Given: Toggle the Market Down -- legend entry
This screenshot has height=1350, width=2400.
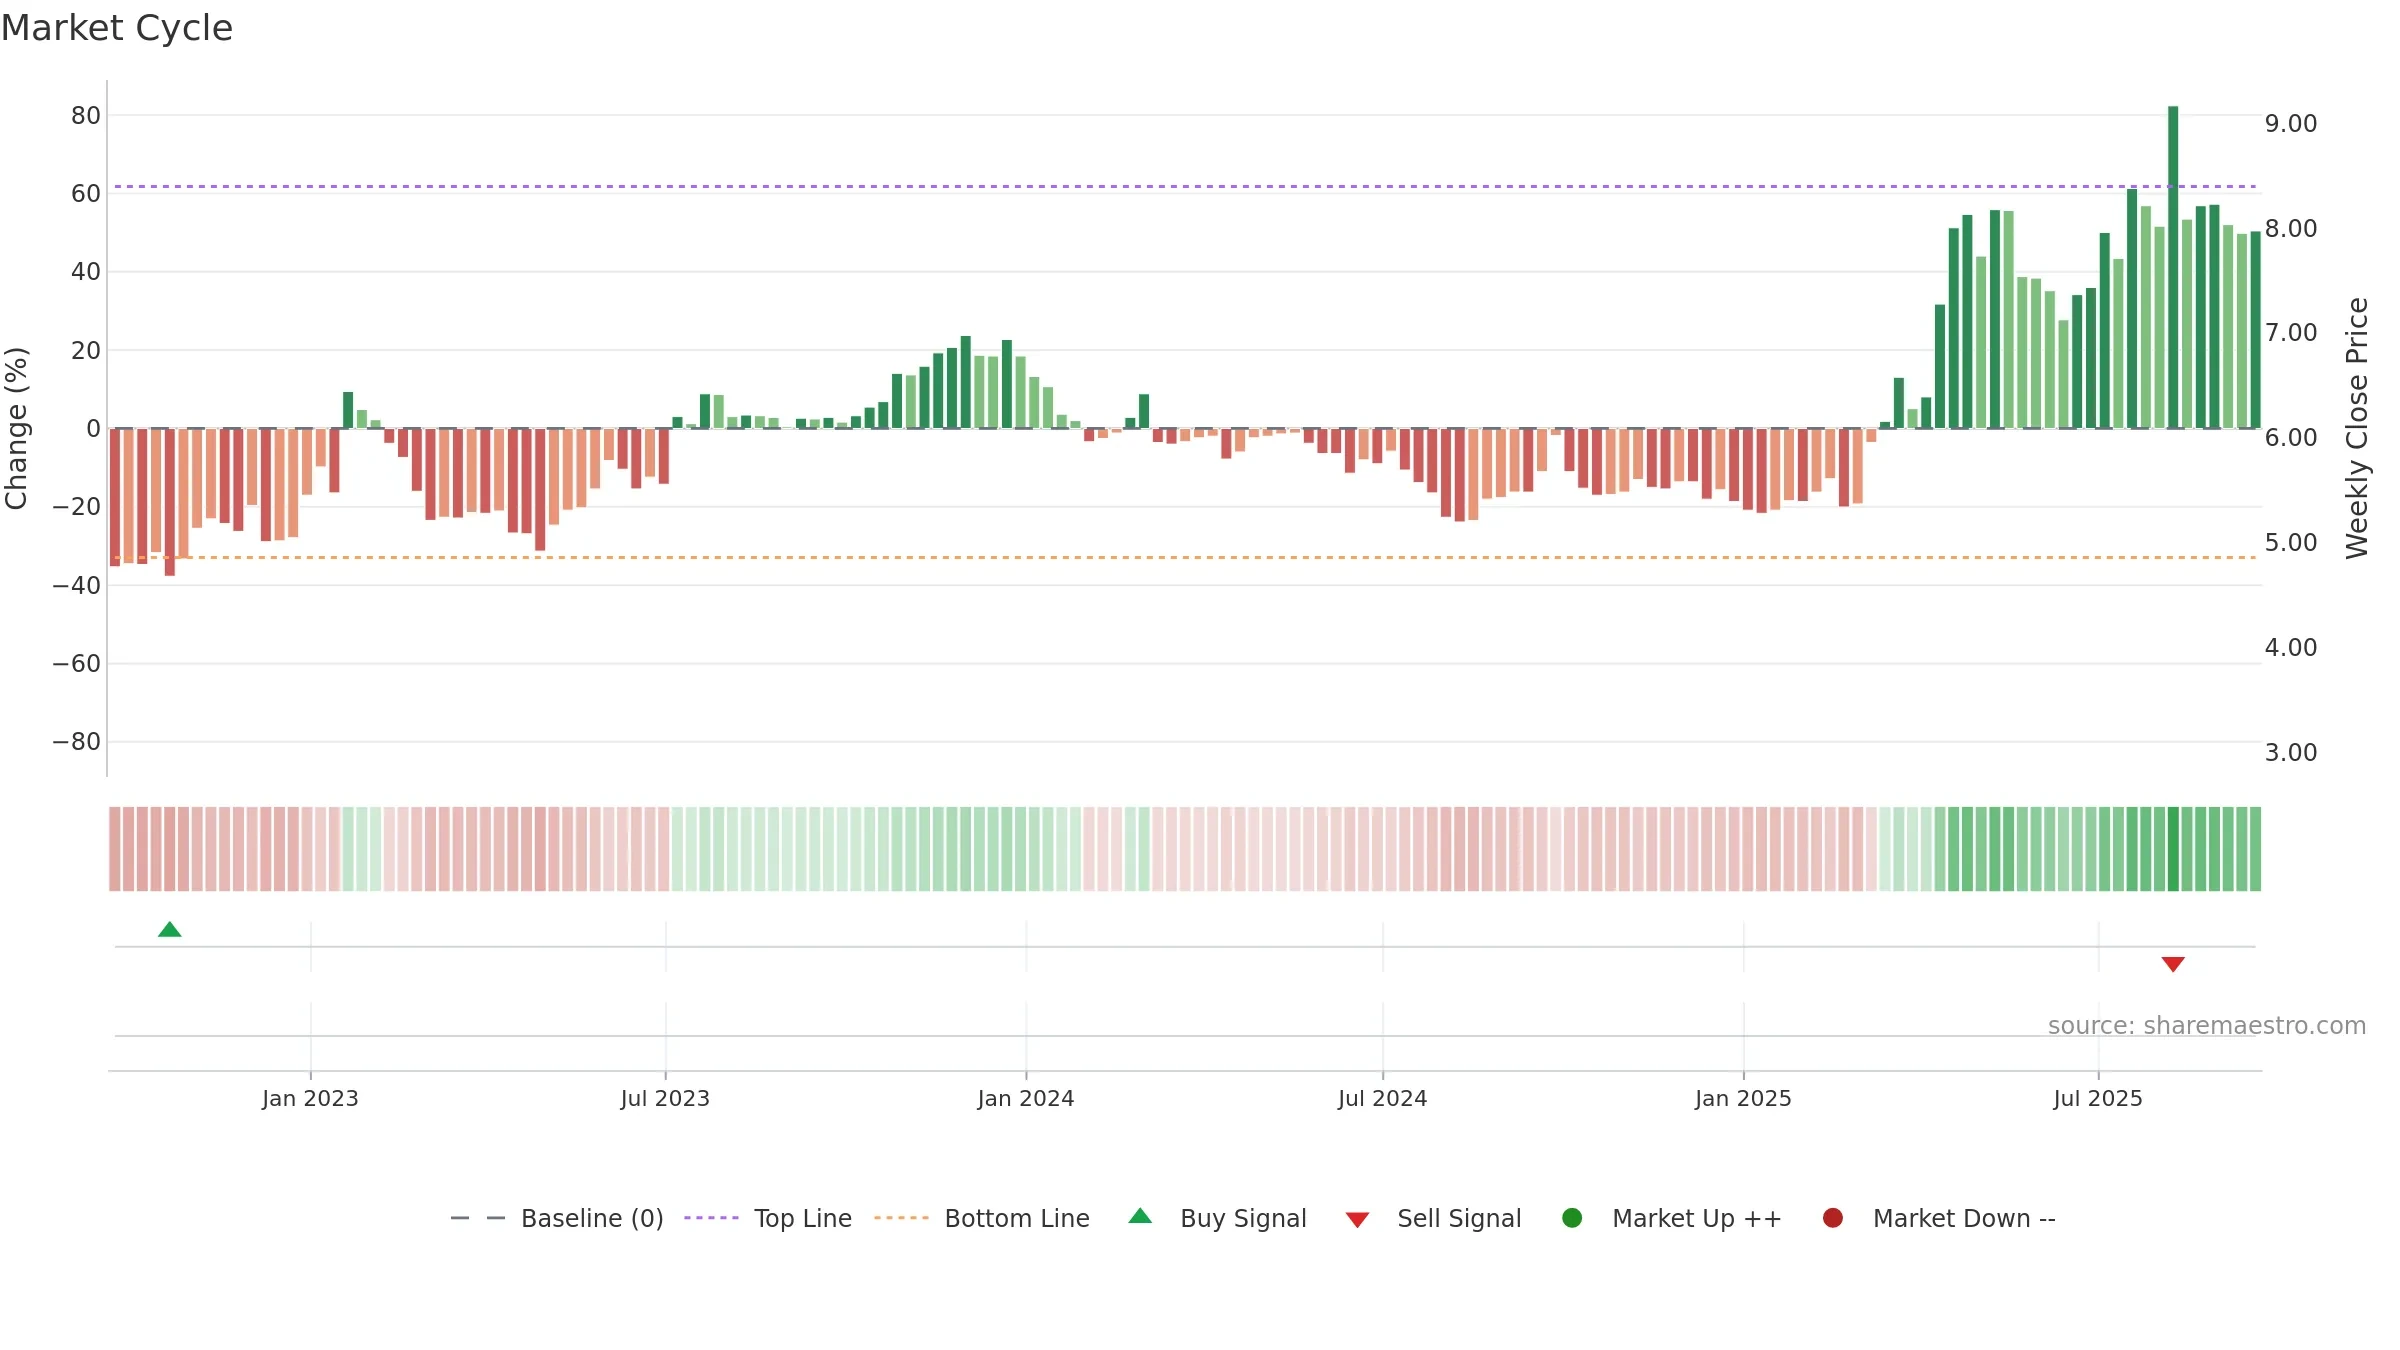Looking at the screenshot, I should 1939,1219.
